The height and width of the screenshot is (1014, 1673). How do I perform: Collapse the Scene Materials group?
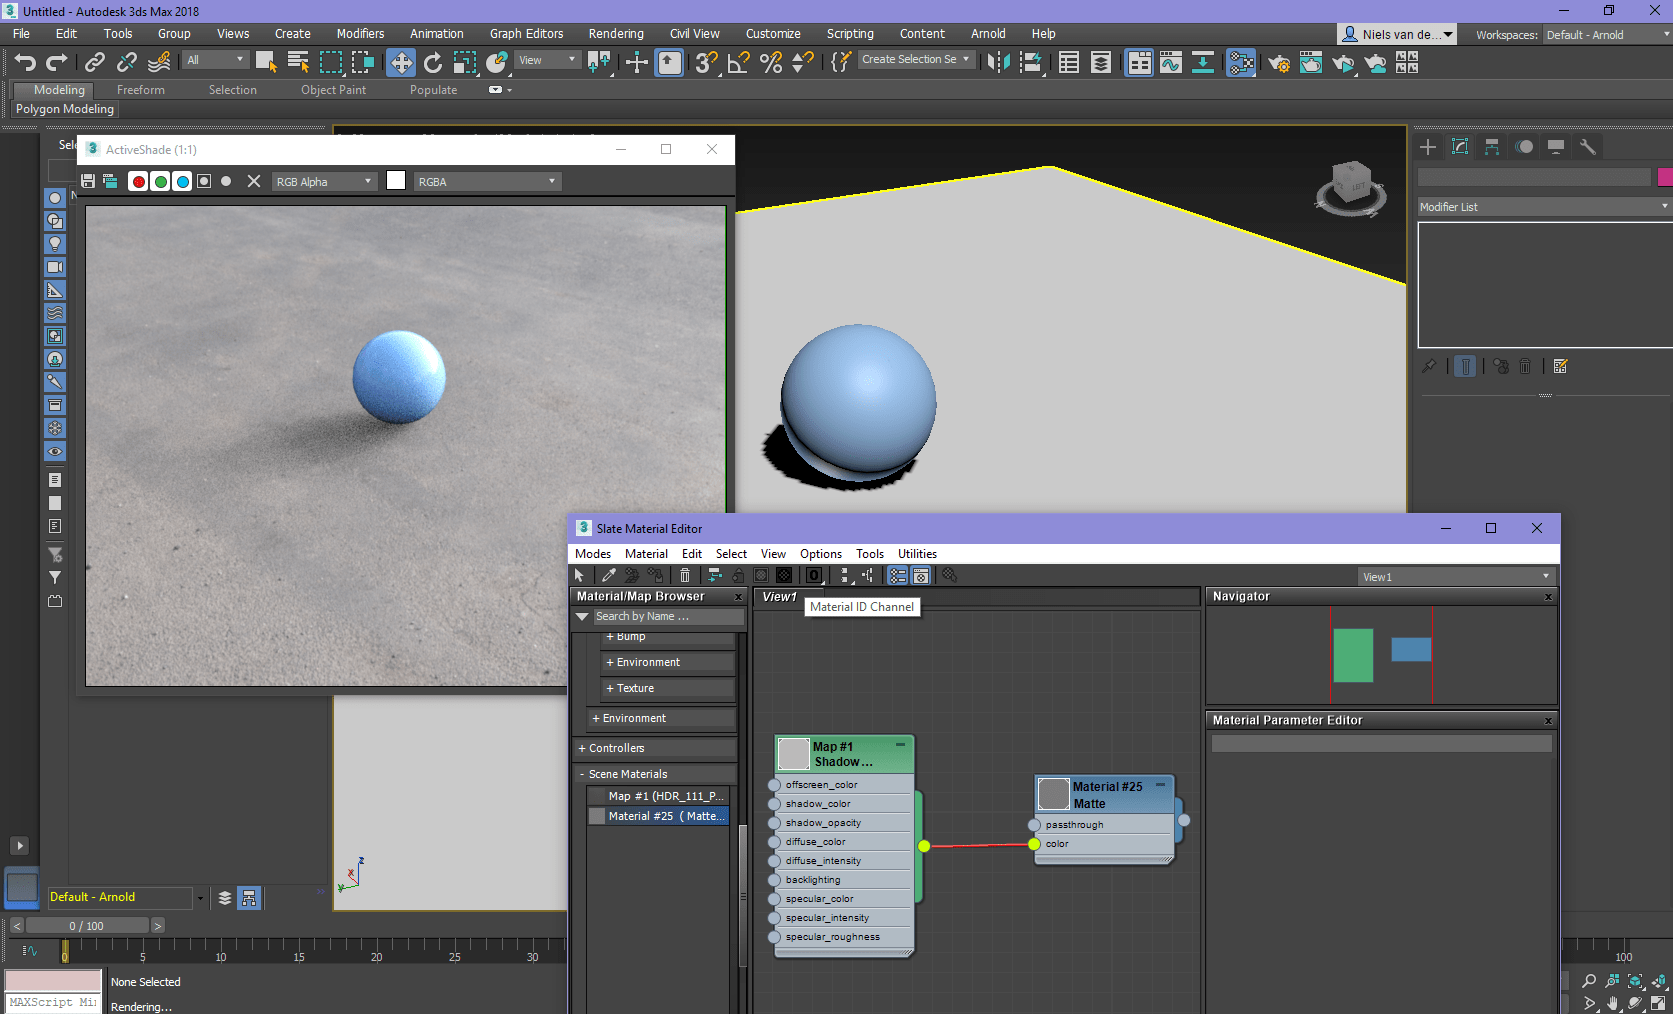[x=655, y=774]
